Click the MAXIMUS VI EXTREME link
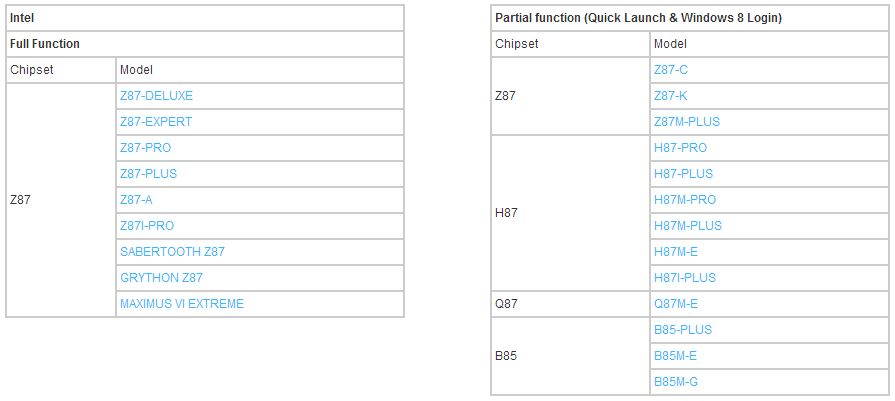The image size is (895, 401). point(182,304)
